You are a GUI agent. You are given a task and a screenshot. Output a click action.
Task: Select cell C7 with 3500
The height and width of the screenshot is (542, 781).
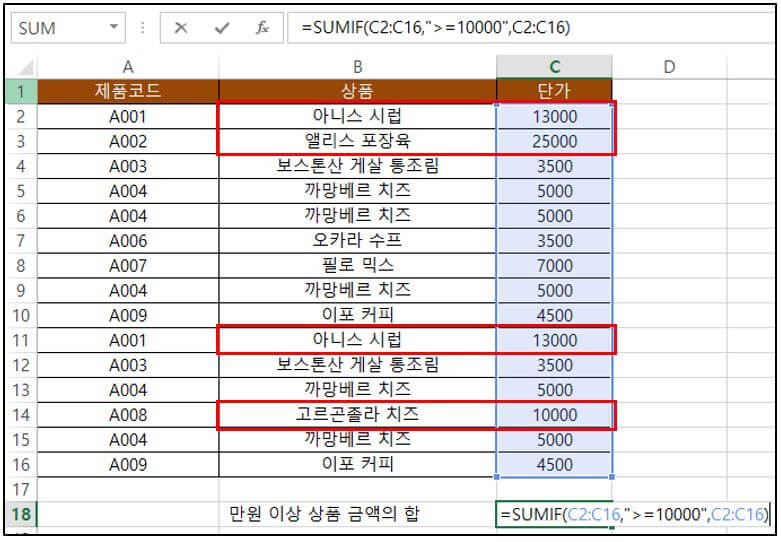(x=554, y=241)
